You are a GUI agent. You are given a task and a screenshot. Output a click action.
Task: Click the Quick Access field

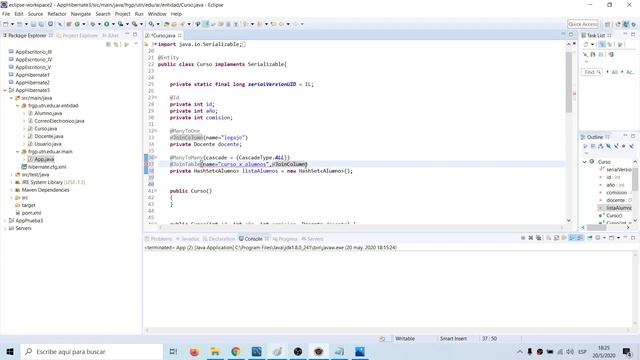pos(582,24)
